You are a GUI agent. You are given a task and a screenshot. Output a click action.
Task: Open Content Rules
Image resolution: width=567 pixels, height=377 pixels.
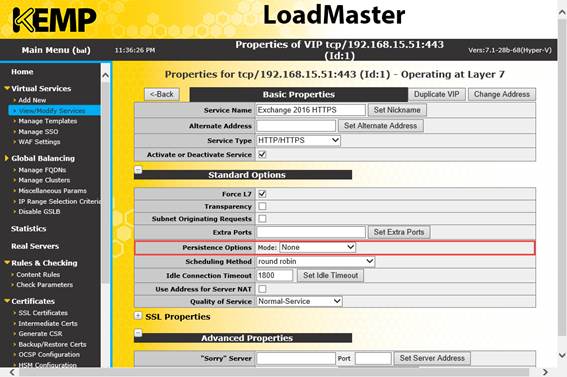(38, 274)
